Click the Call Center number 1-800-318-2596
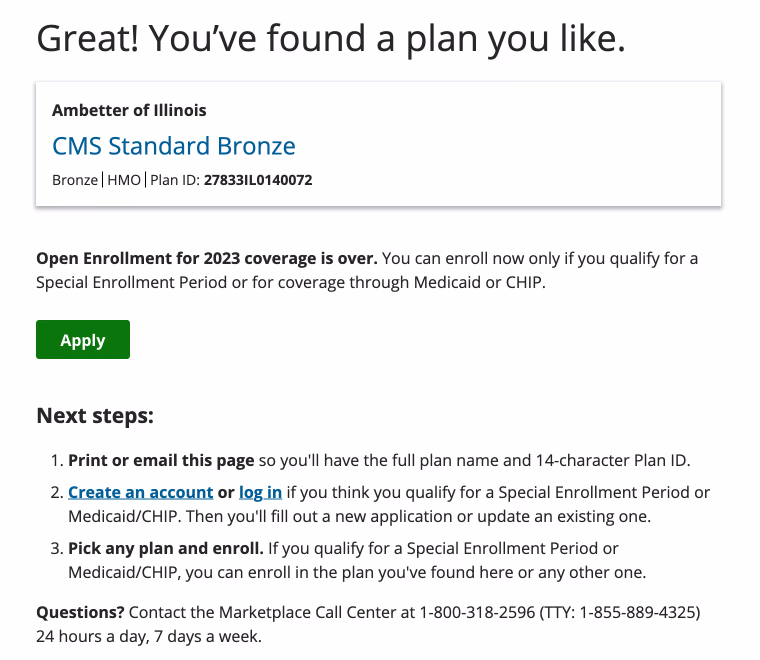 tap(473, 611)
